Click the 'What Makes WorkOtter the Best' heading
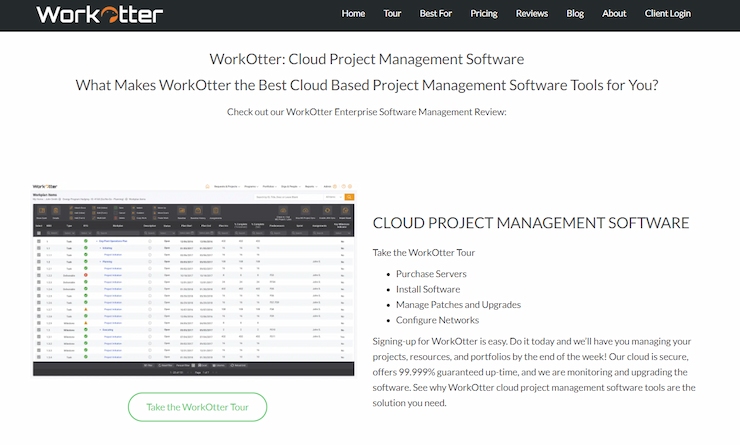Screen dimensions: 740x445 tap(367, 85)
